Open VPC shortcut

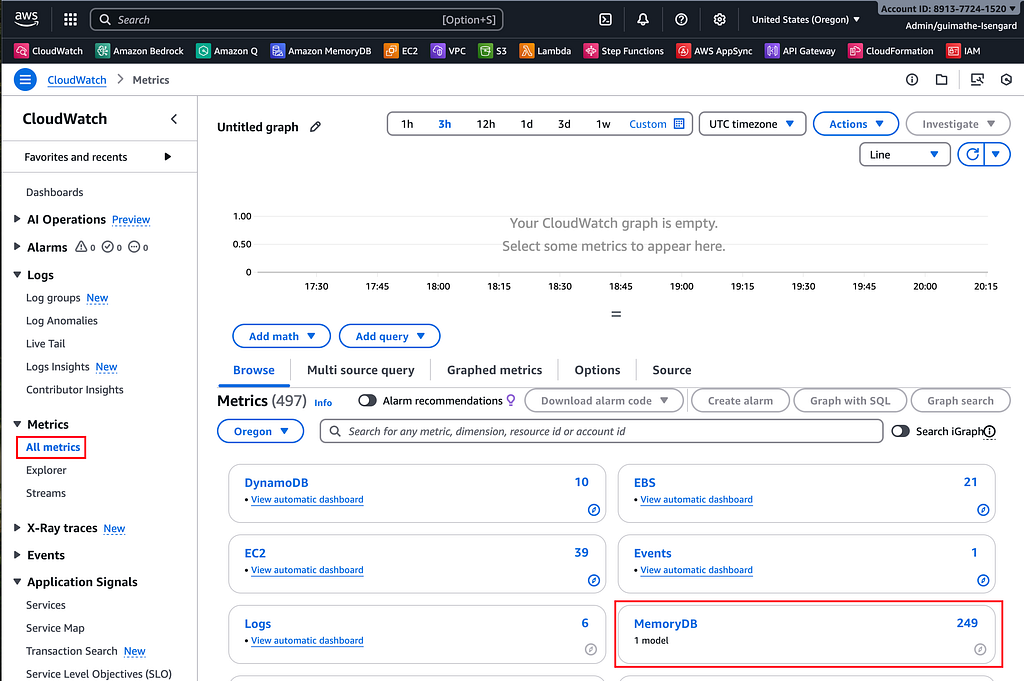(448, 50)
